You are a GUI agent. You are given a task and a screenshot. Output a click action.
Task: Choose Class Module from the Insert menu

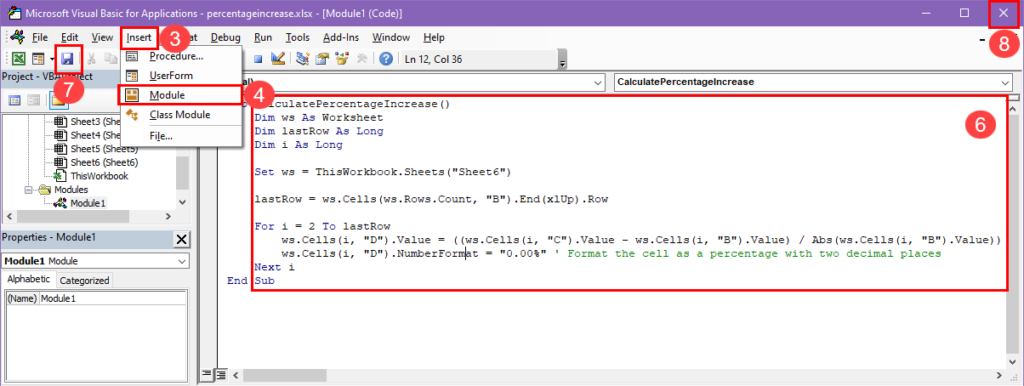[181, 114]
